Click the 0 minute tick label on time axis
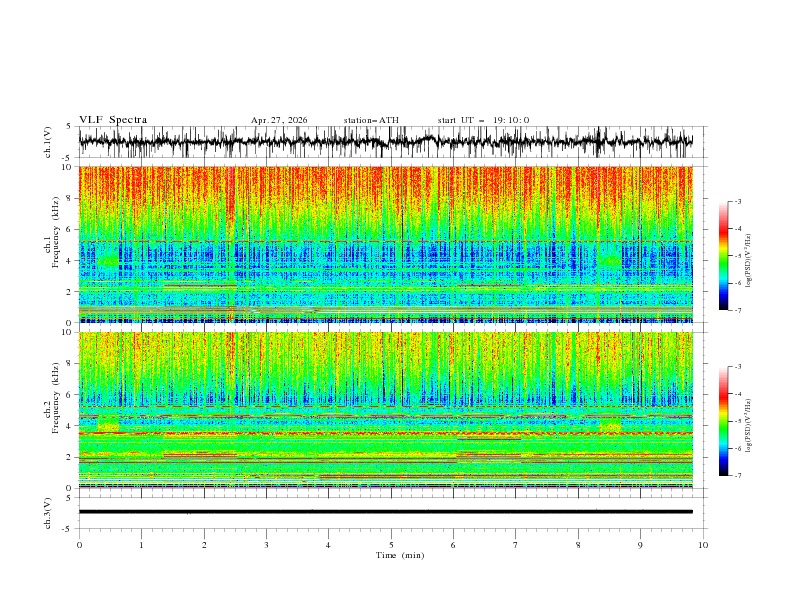 click(x=79, y=545)
